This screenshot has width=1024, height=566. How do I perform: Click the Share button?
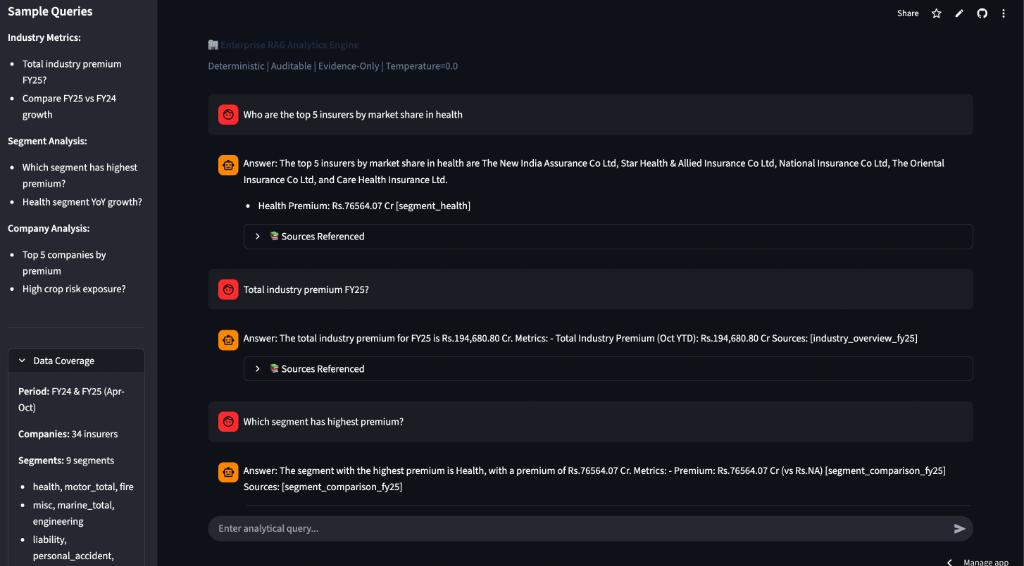click(908, 13)
